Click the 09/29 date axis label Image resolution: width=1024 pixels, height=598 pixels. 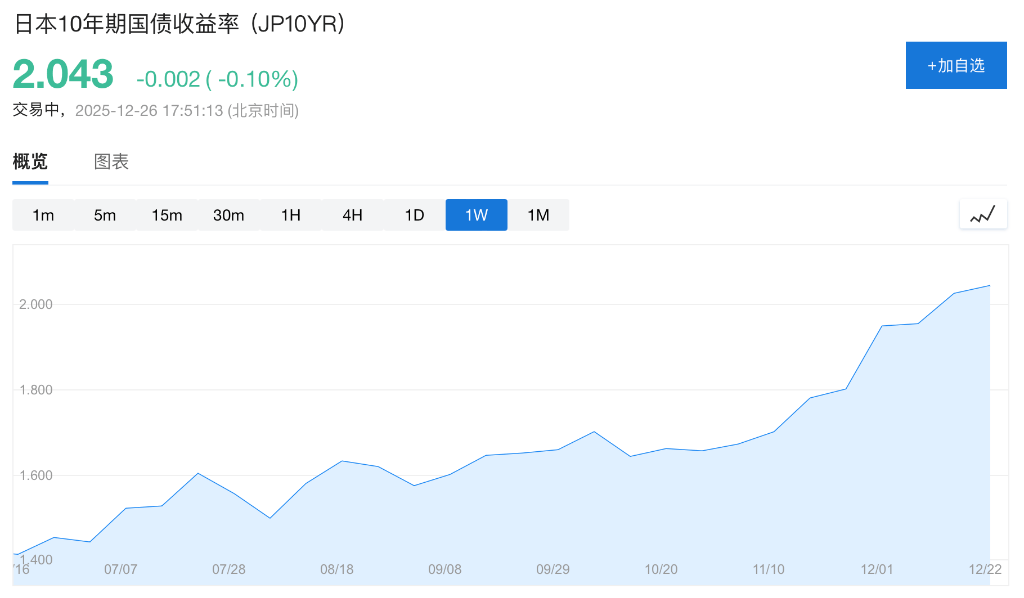(553, 569)
